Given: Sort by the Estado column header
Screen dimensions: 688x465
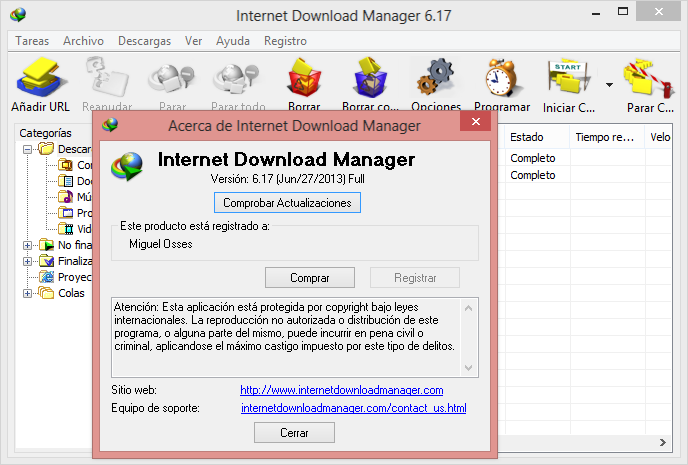Looking at the screenshot, I should click(537, 137).
